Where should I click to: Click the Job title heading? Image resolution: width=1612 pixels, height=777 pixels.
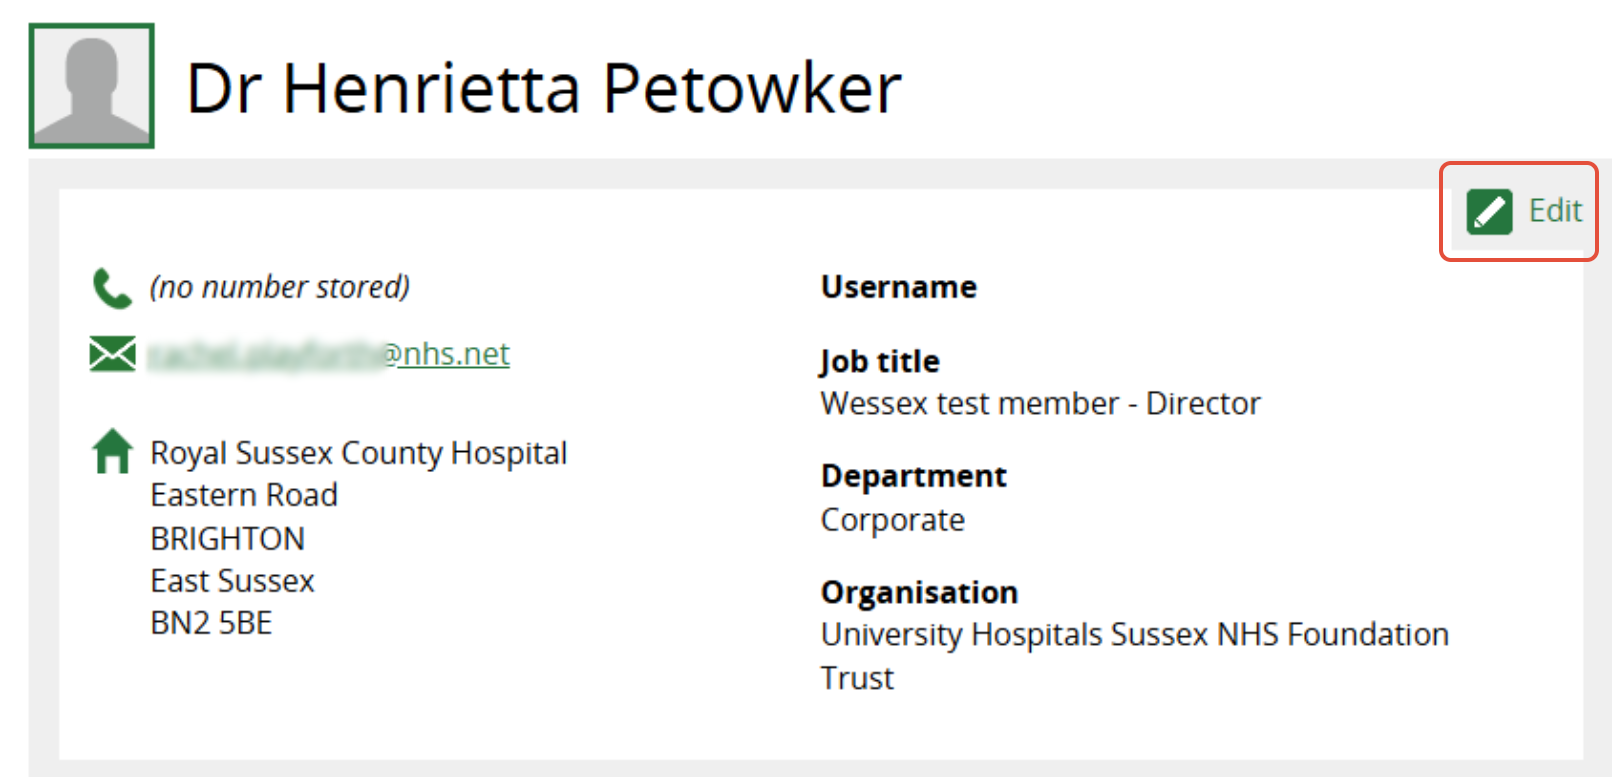tap(880, 361)
